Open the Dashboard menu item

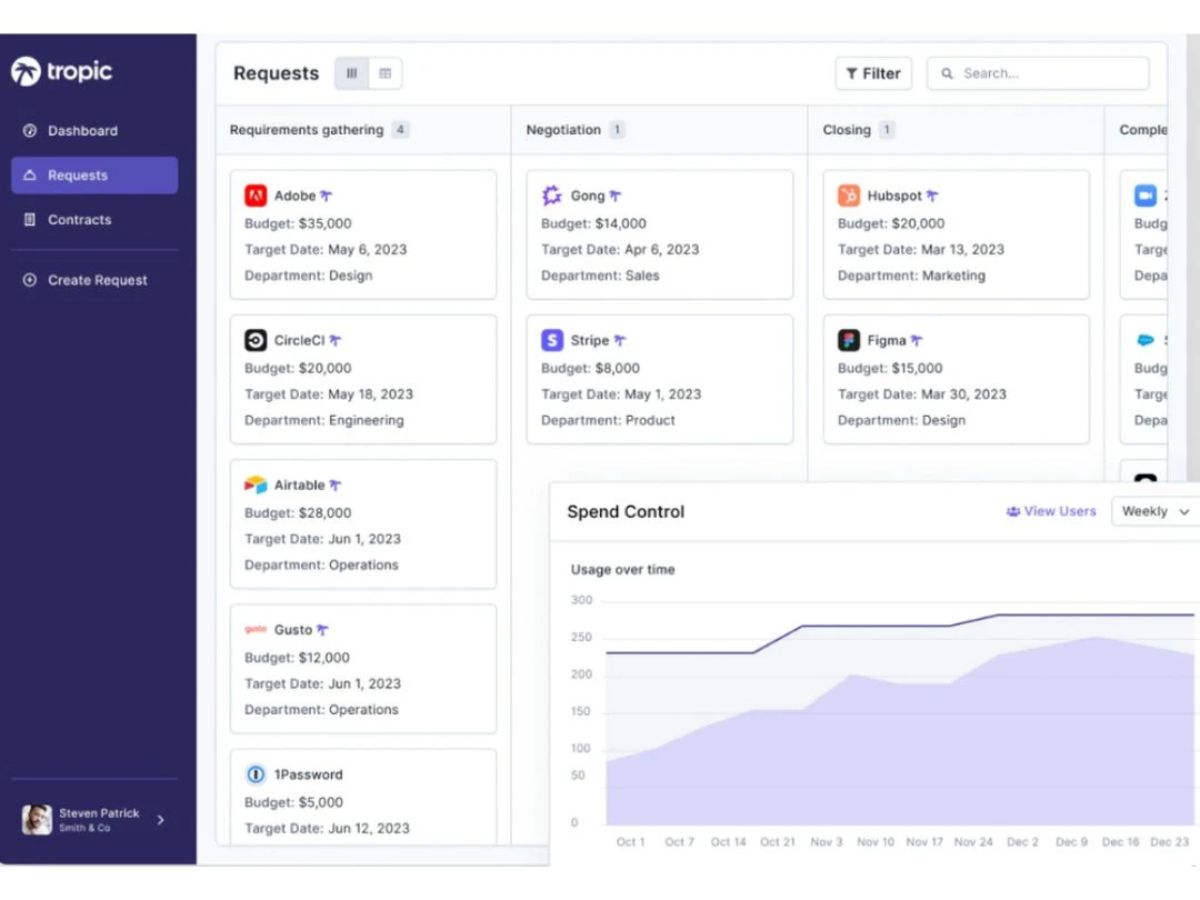tap(95, 131)
